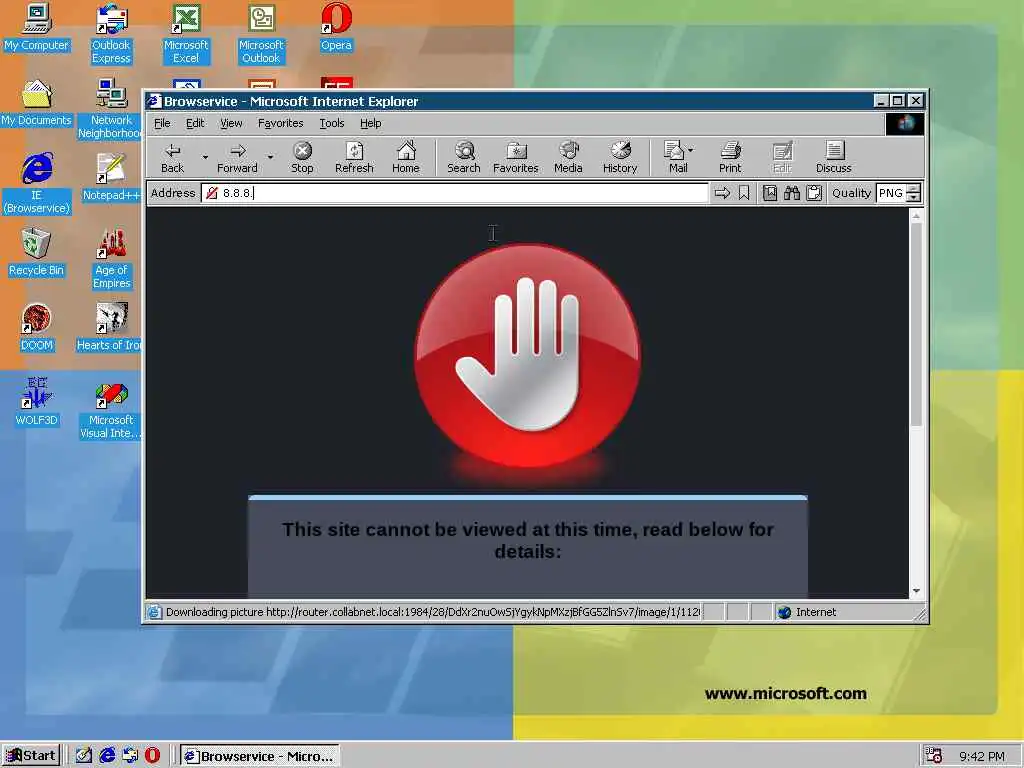This screenshot has height=768, width=1024.
Task: Open the Opera desktop shortcut
Action: click(336, 27)
